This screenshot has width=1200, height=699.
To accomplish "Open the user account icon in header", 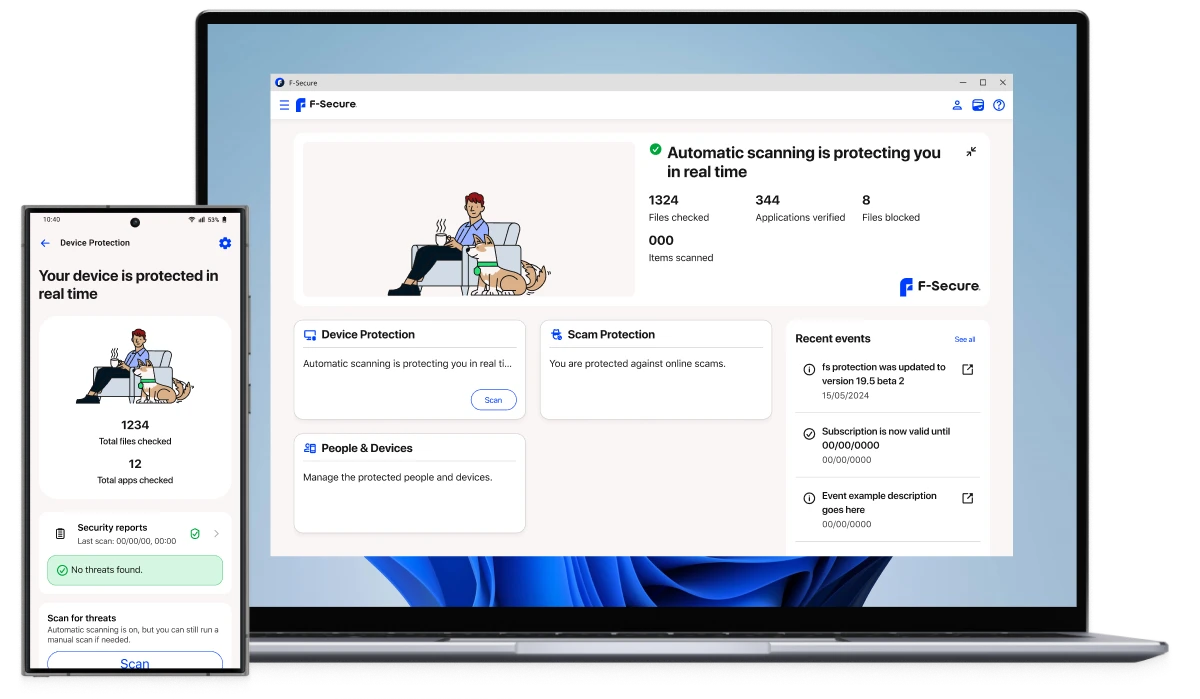I will click(957, 105).
